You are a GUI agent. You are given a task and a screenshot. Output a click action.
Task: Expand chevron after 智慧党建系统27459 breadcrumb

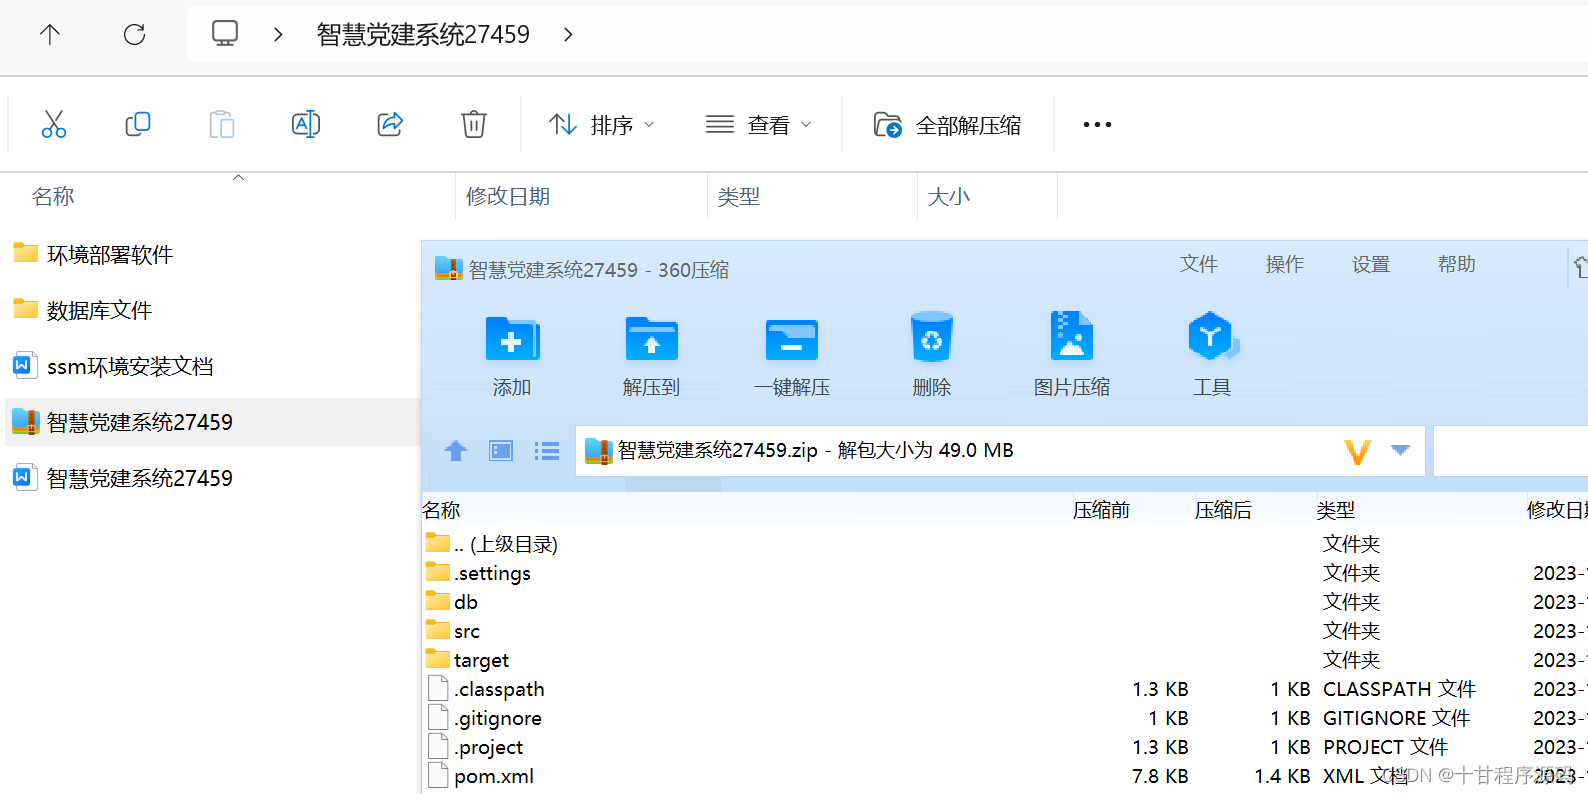pyautogui.click(x=568, y=35)
